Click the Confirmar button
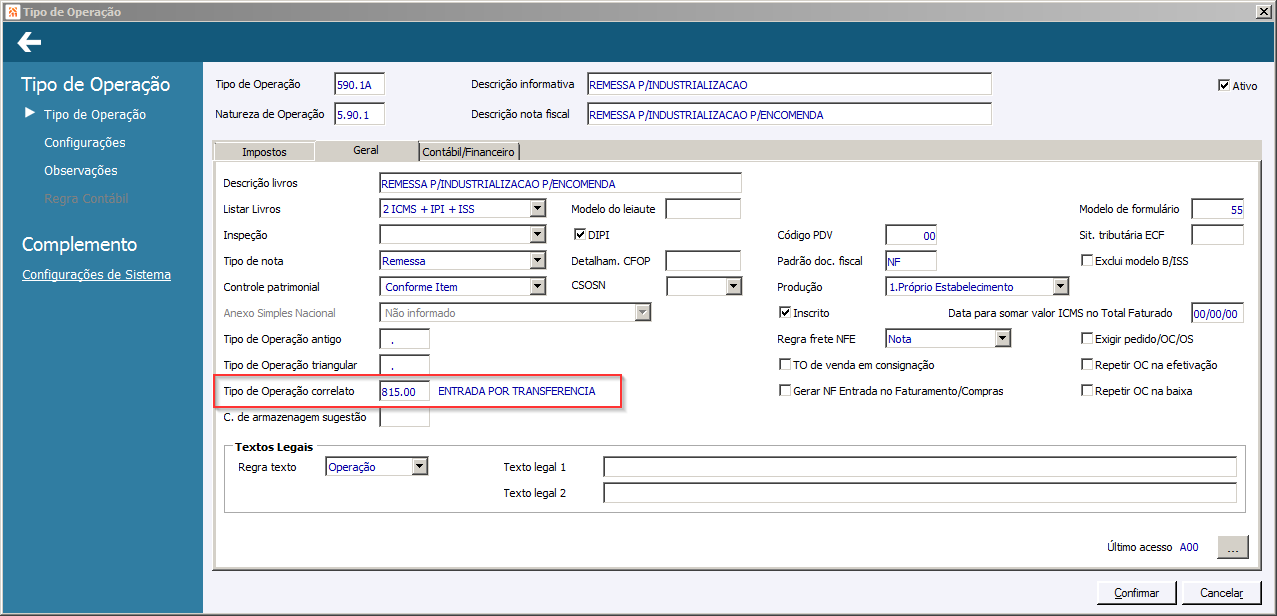1277x616 pixels. (1137, 593)
